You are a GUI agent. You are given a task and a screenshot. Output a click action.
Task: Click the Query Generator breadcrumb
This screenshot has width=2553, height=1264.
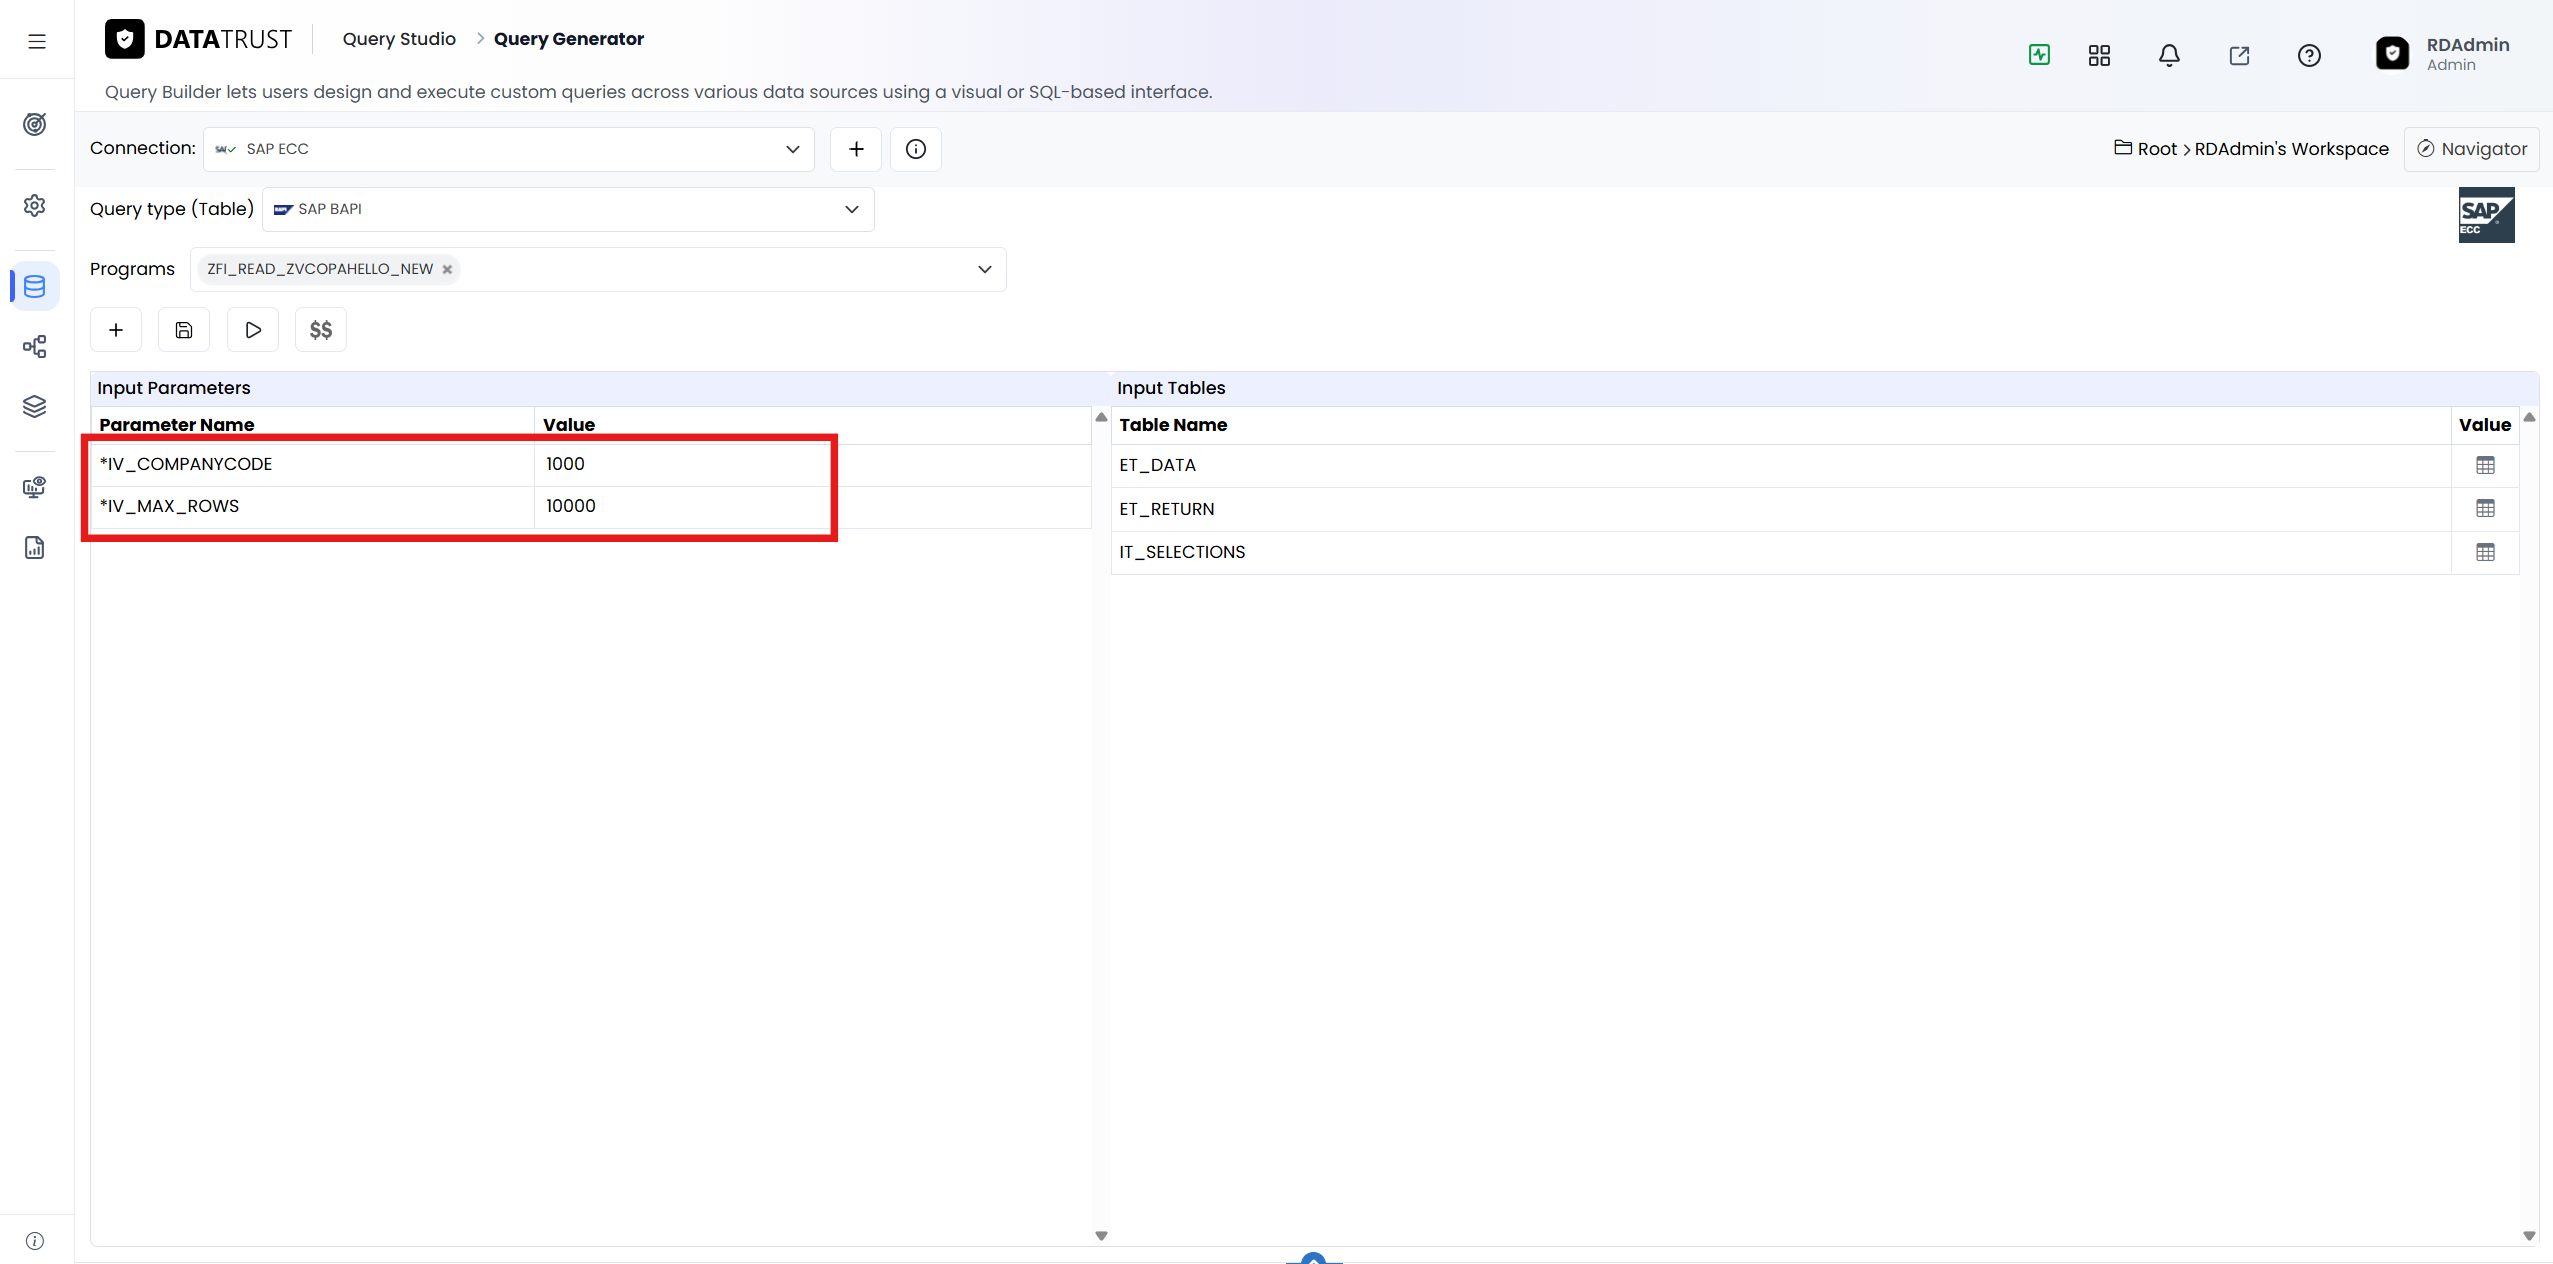coord(569,39)
